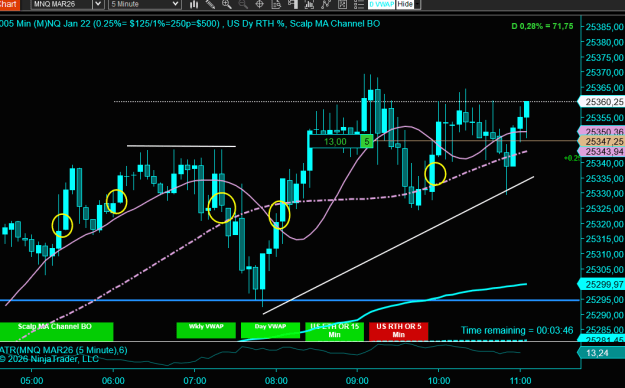625x388 pixels.
Task: Open the bar type icon in toolbar
Action: 194,4
